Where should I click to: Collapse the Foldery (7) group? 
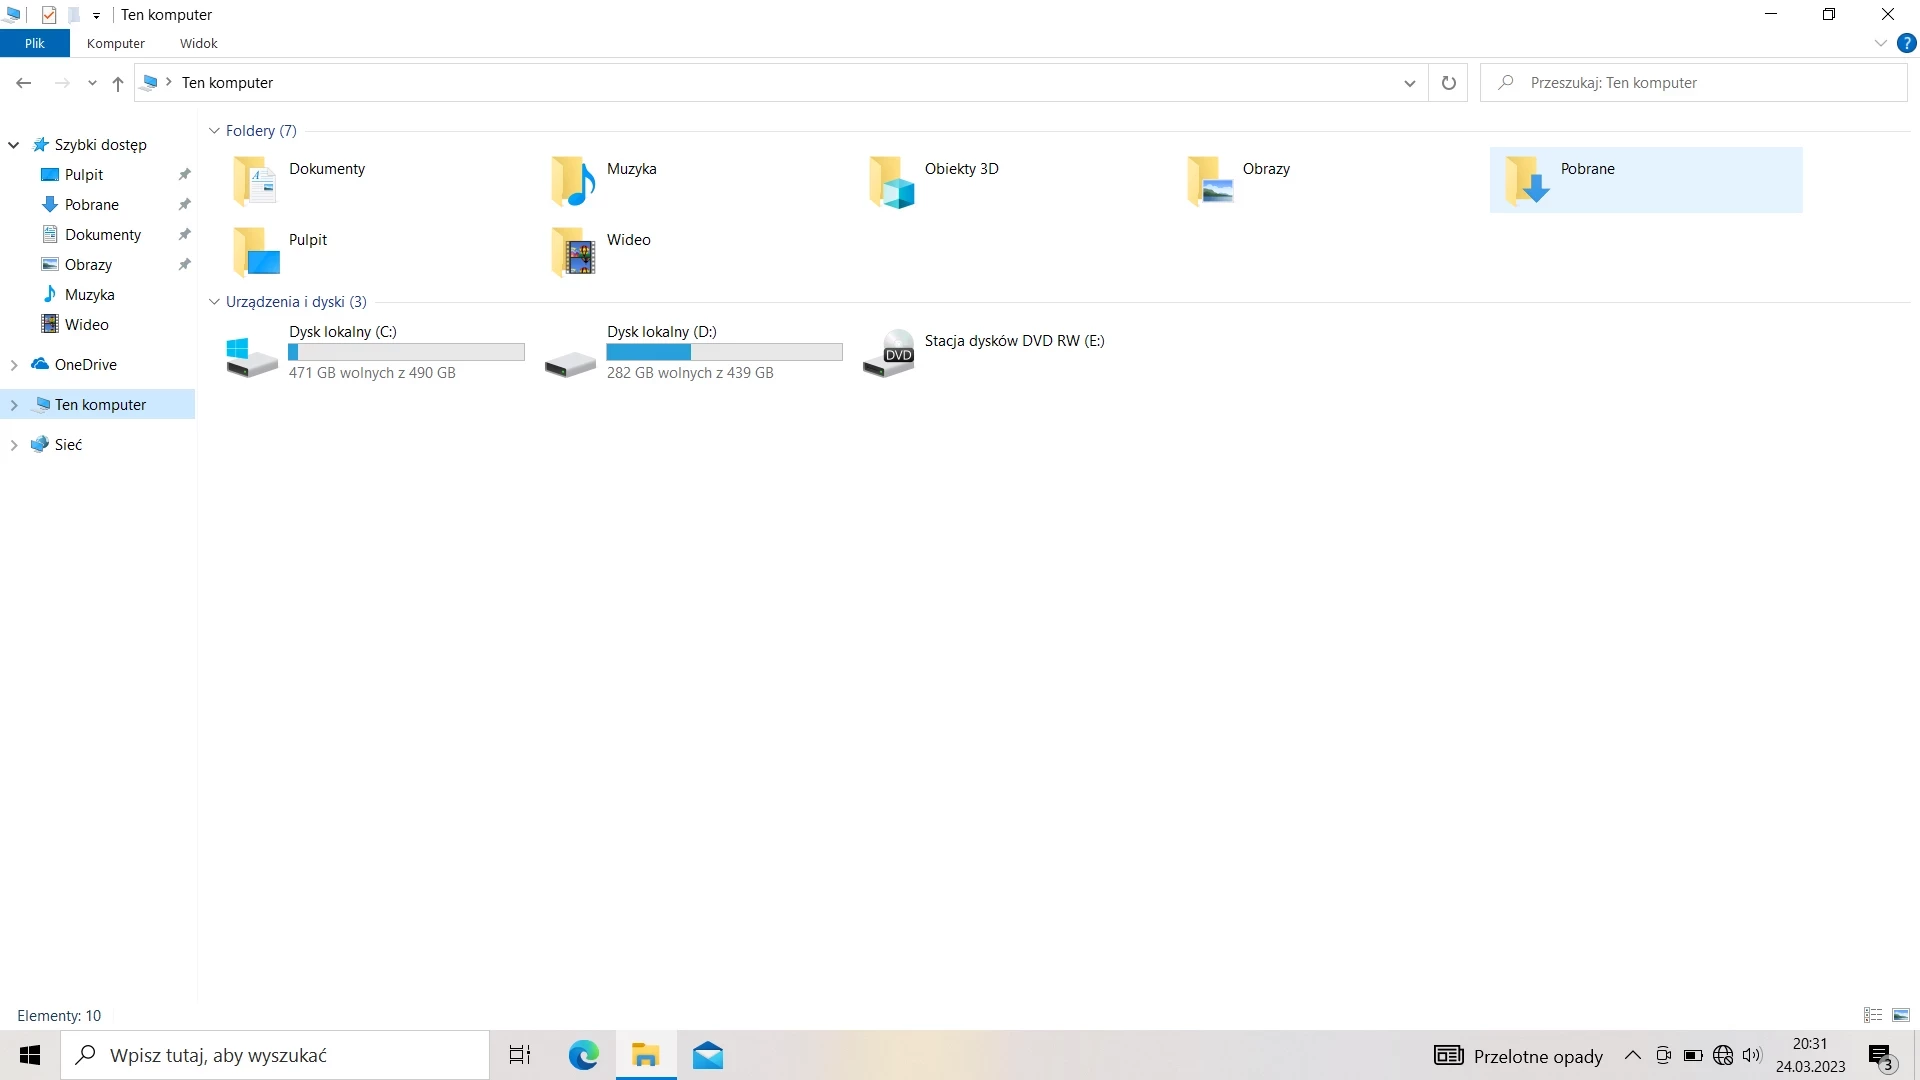click(214, 131)
